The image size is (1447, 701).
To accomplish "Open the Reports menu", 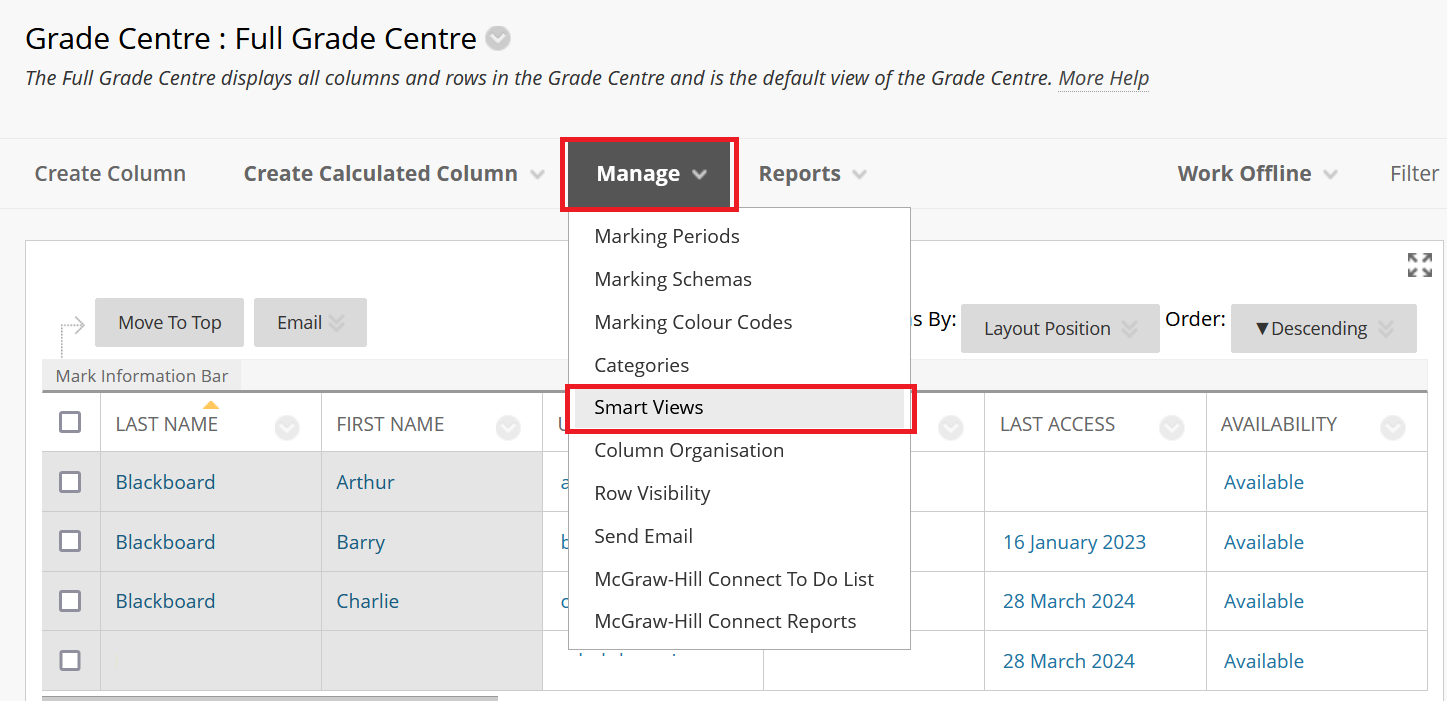I will [811, 174].
